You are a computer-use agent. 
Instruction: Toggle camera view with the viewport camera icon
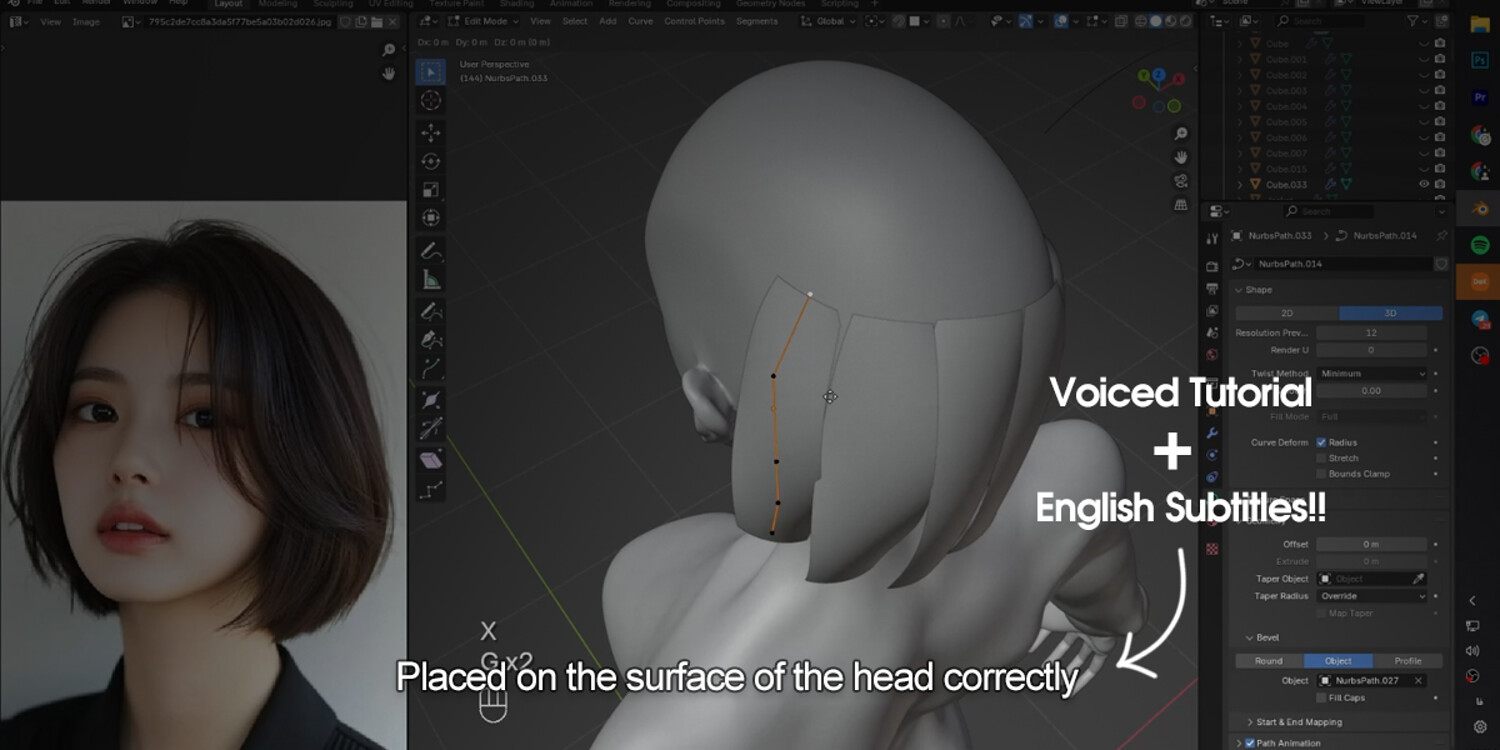1181,181
